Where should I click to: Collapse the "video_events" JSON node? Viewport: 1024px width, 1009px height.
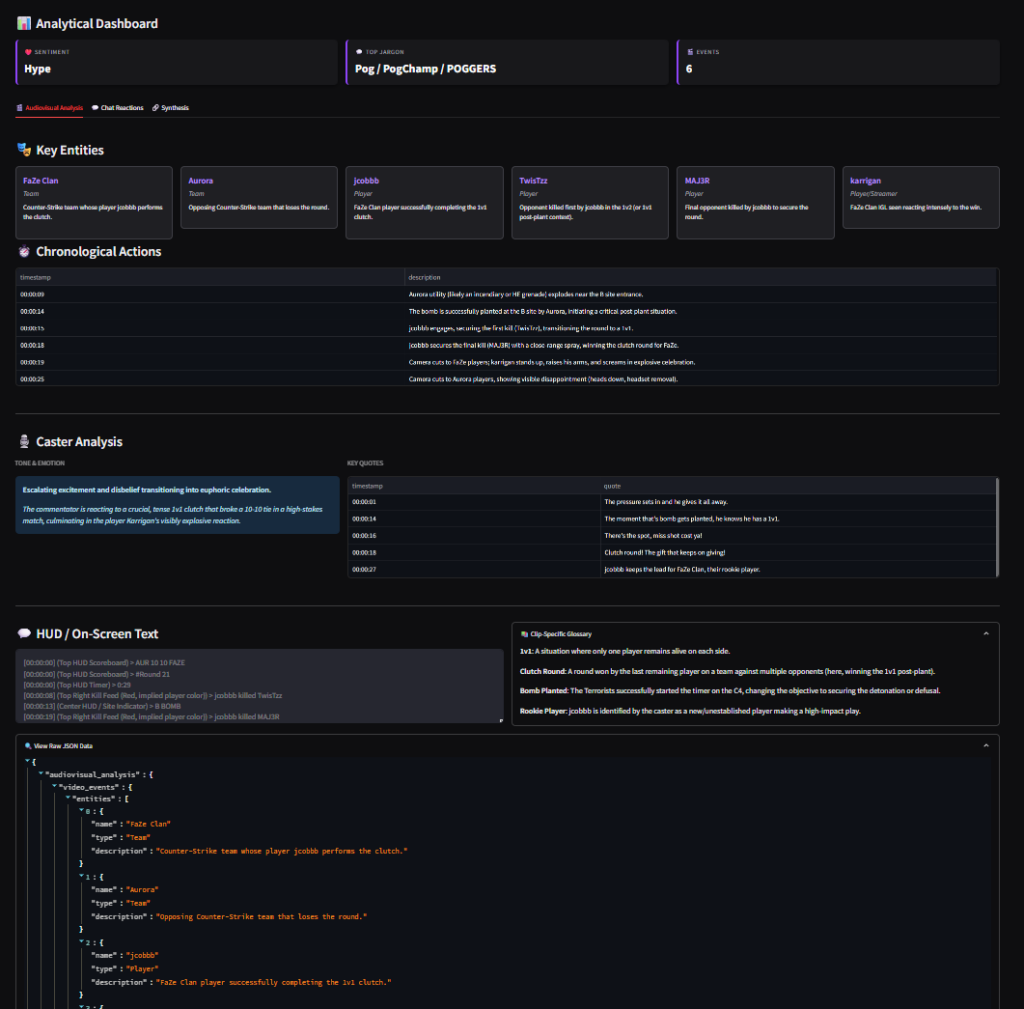pos(54,787)
